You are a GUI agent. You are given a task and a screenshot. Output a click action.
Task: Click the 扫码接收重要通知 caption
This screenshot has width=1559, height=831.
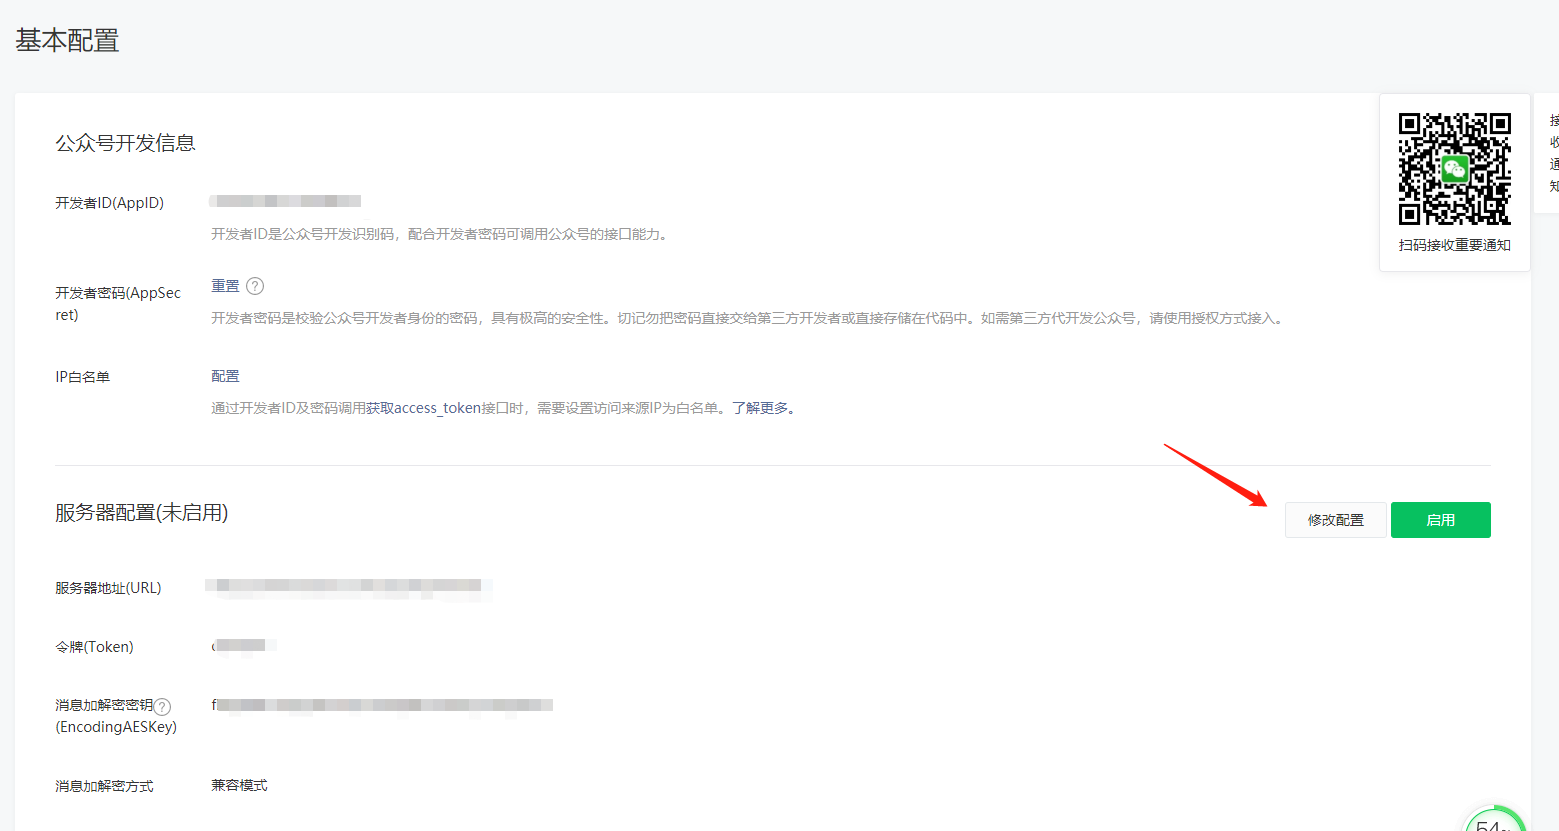tap(1454, 245)
